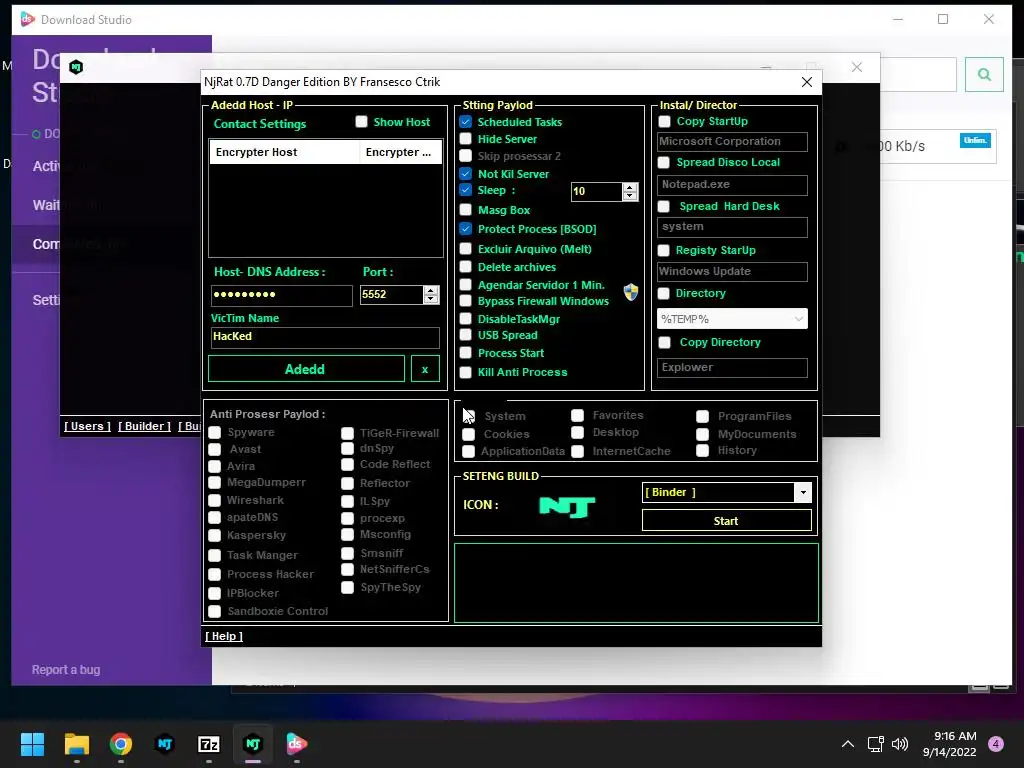This screenshot has height=768, width=1024.
Task: Open File Explorer from the taskbar
Action: (x=76, y=744)
